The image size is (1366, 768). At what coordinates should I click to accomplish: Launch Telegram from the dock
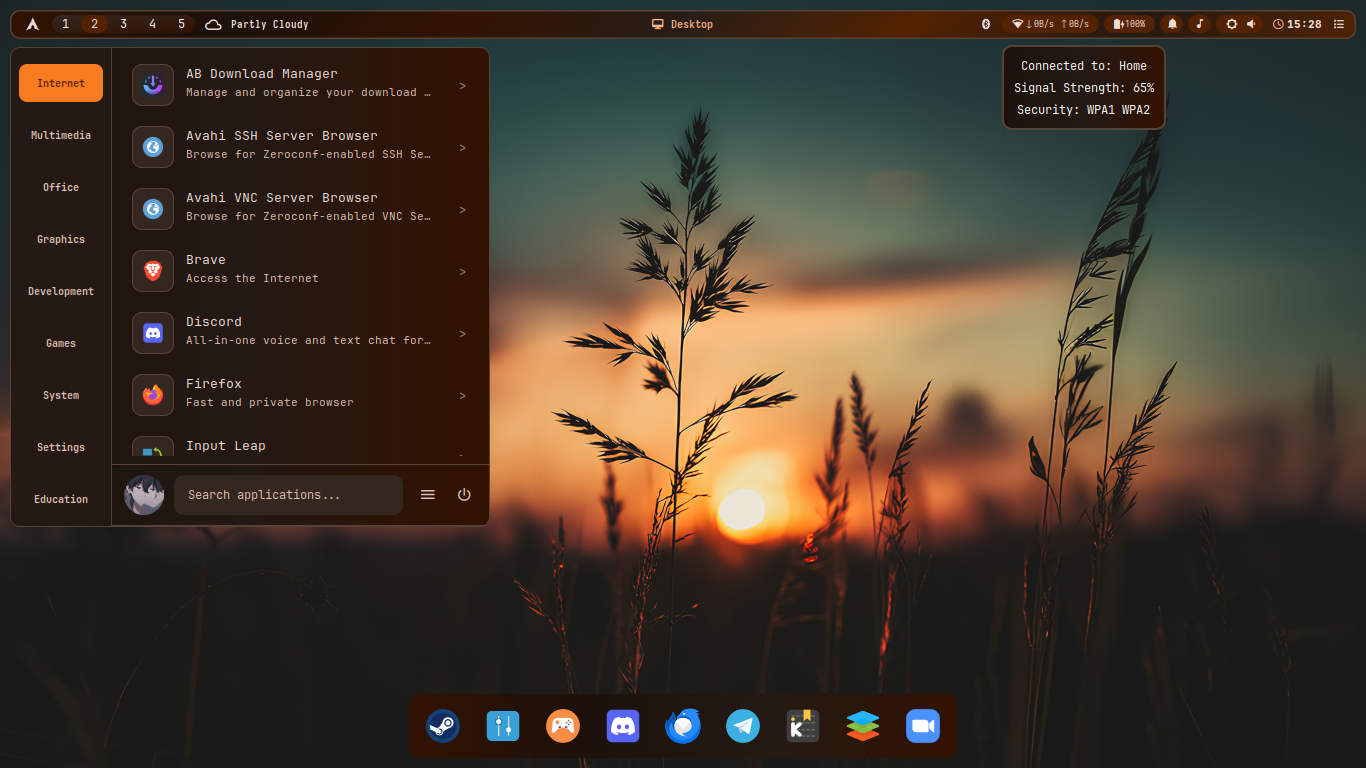pyautogui.click(x=743, y=726)
